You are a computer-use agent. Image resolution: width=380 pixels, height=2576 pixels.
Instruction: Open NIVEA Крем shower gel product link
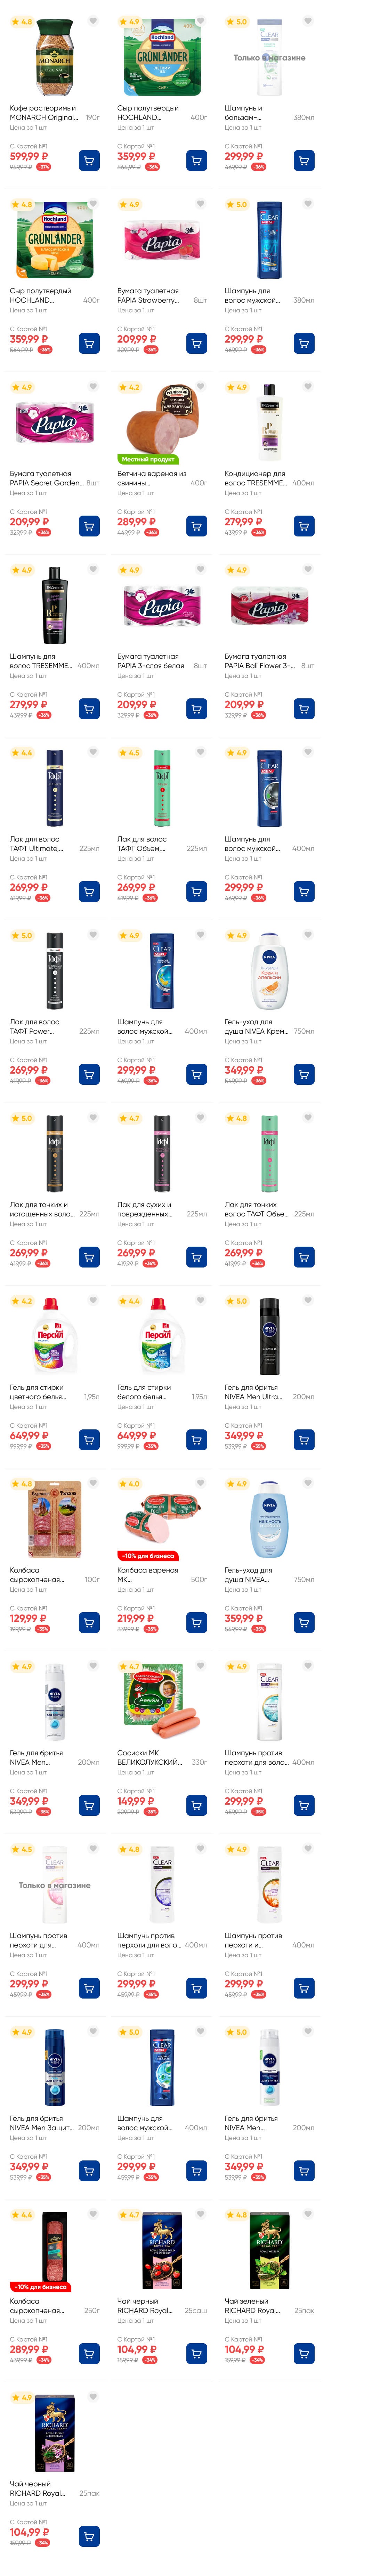point(256,1027)
